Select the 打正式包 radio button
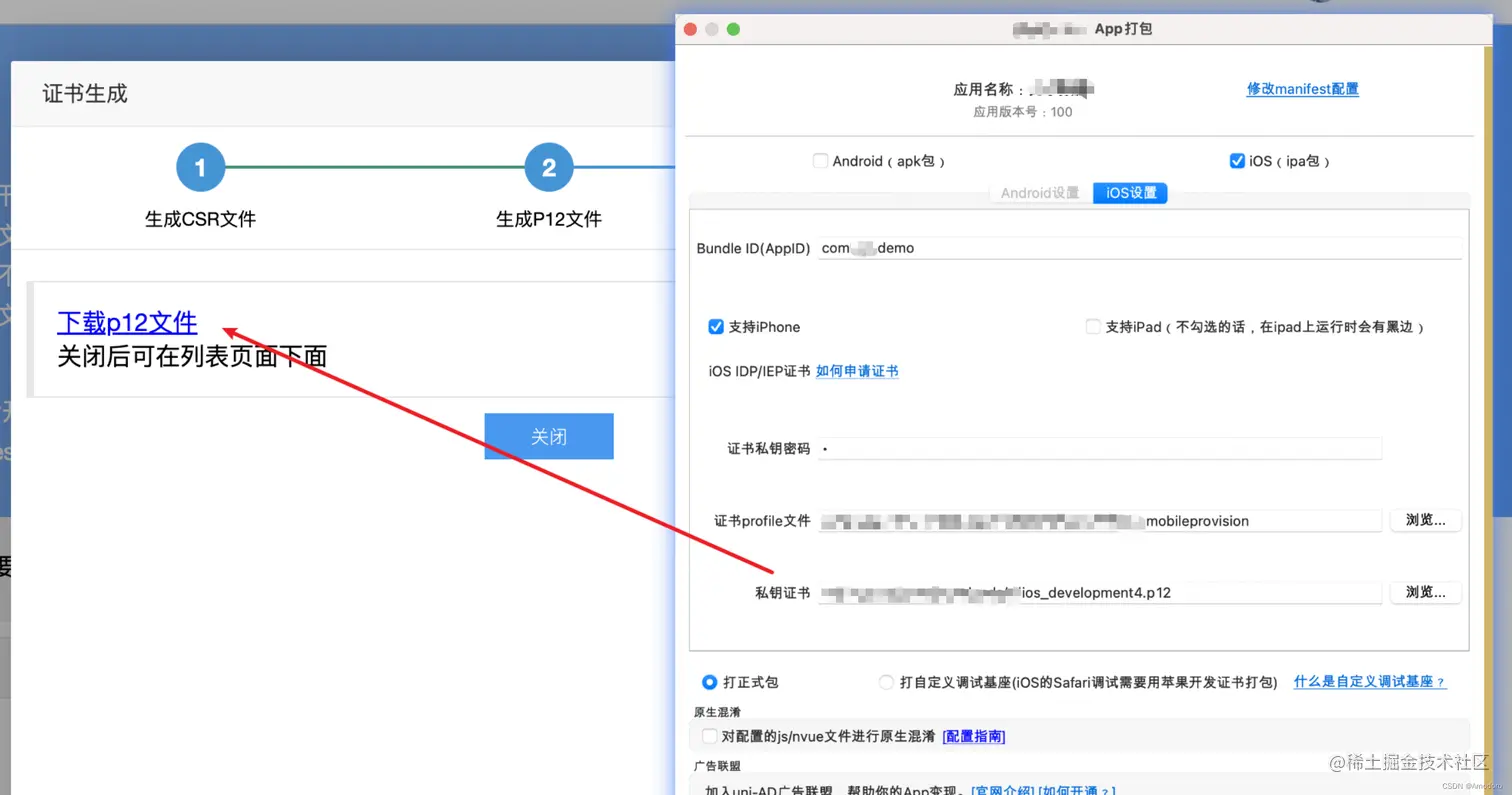The image size is (1512, 795). (709, 682)
